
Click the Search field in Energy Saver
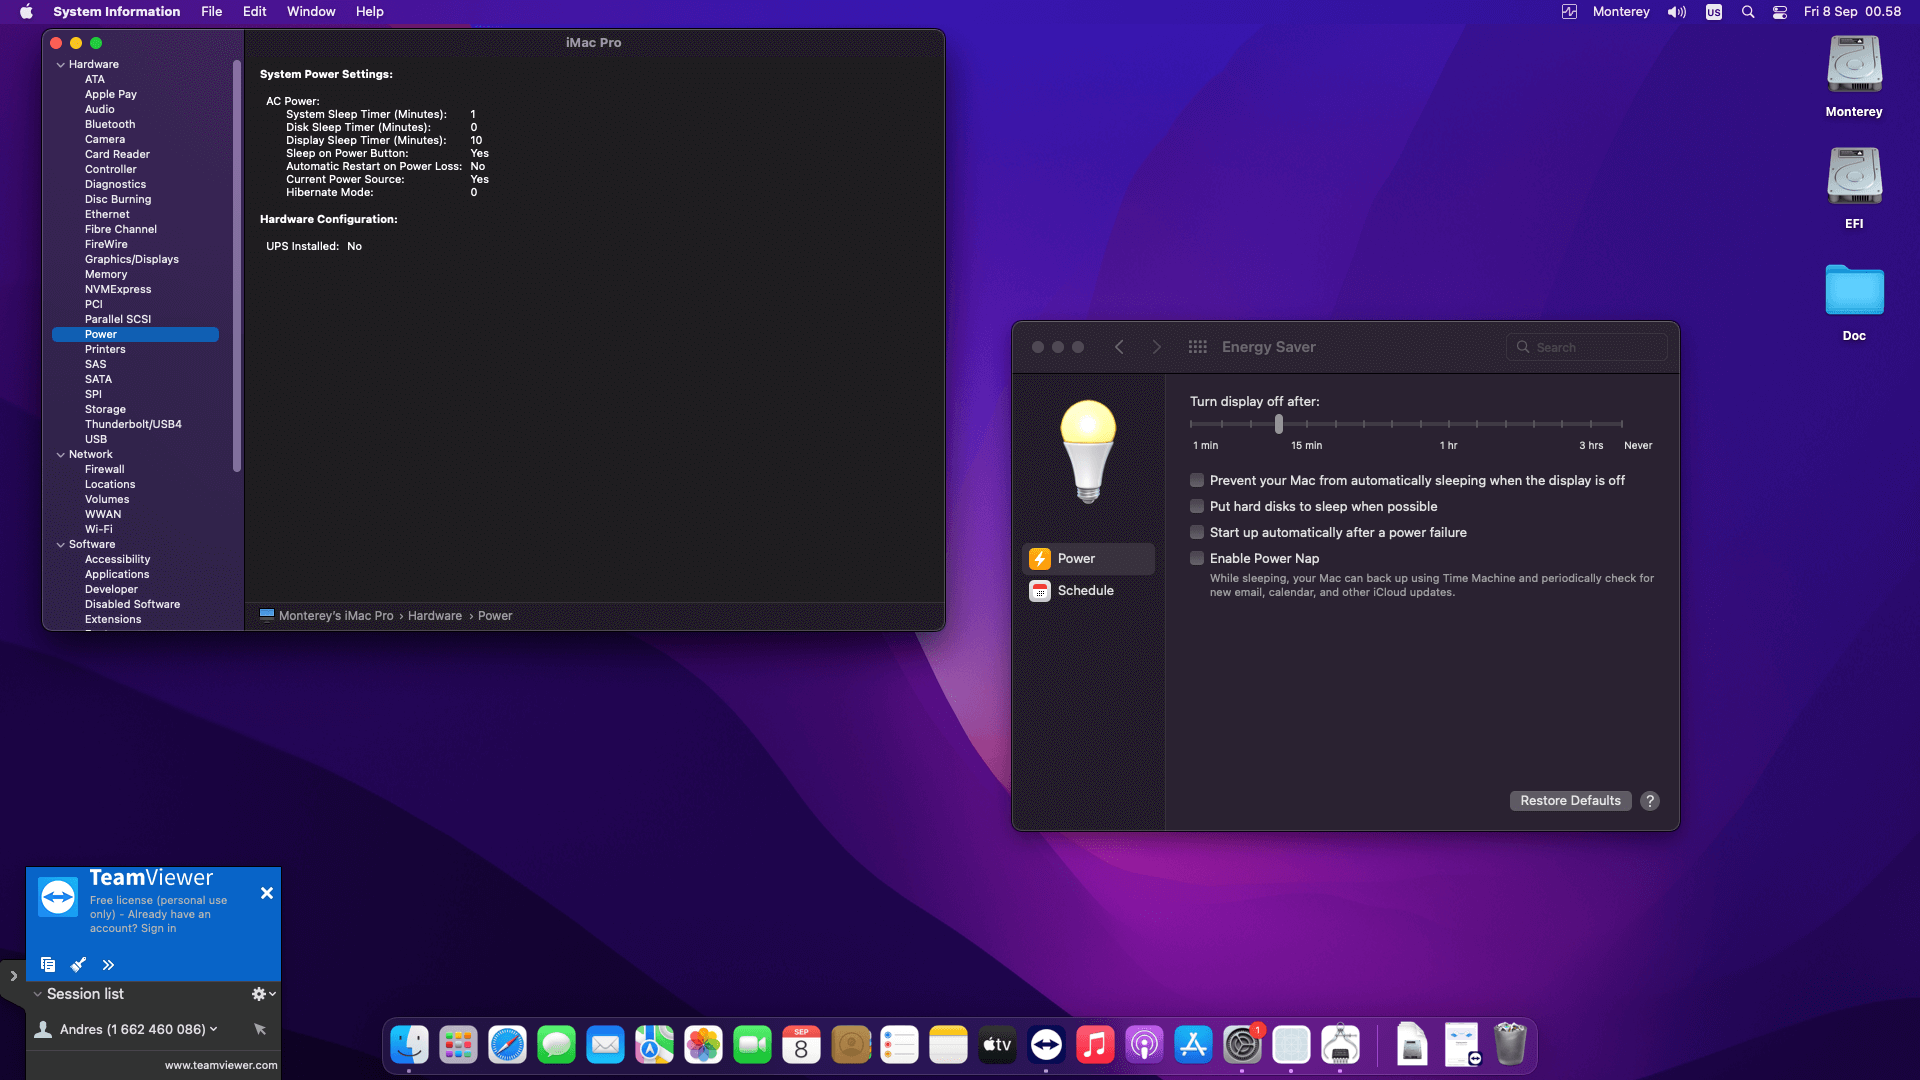(x=1586, y=347)
